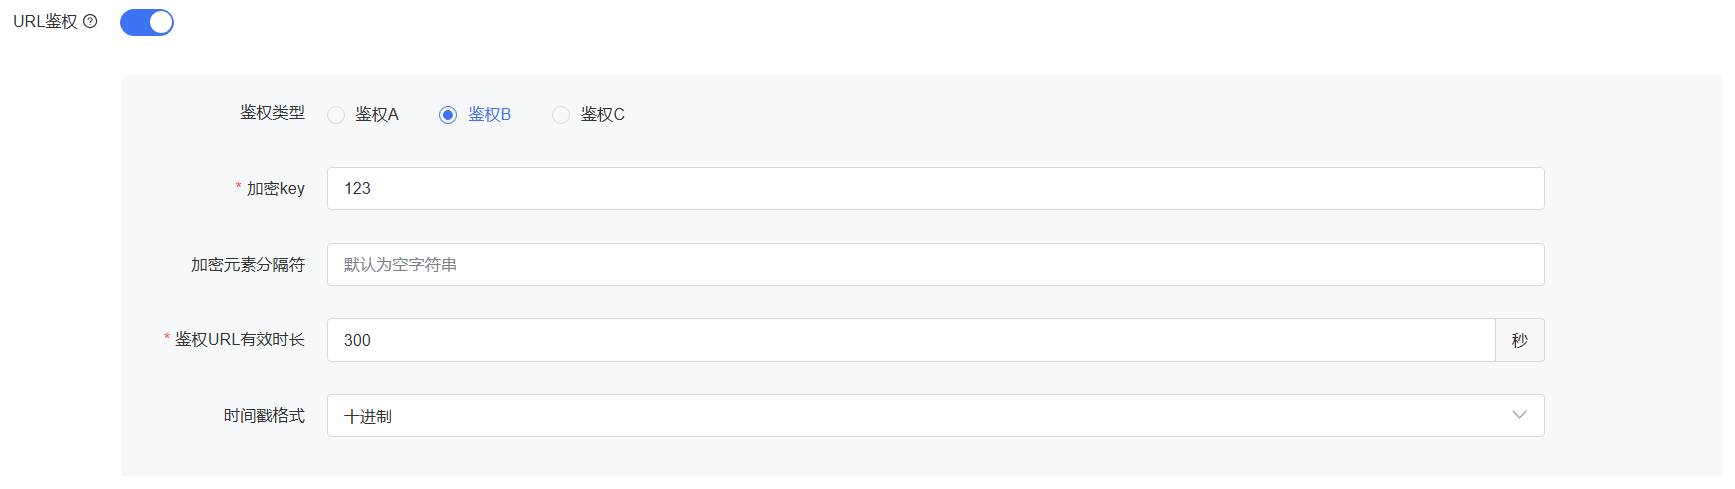Viewport: 1735px width, 489px height.
Task: Click the 加密元素分隔符 field label
Action: [248, 265]
